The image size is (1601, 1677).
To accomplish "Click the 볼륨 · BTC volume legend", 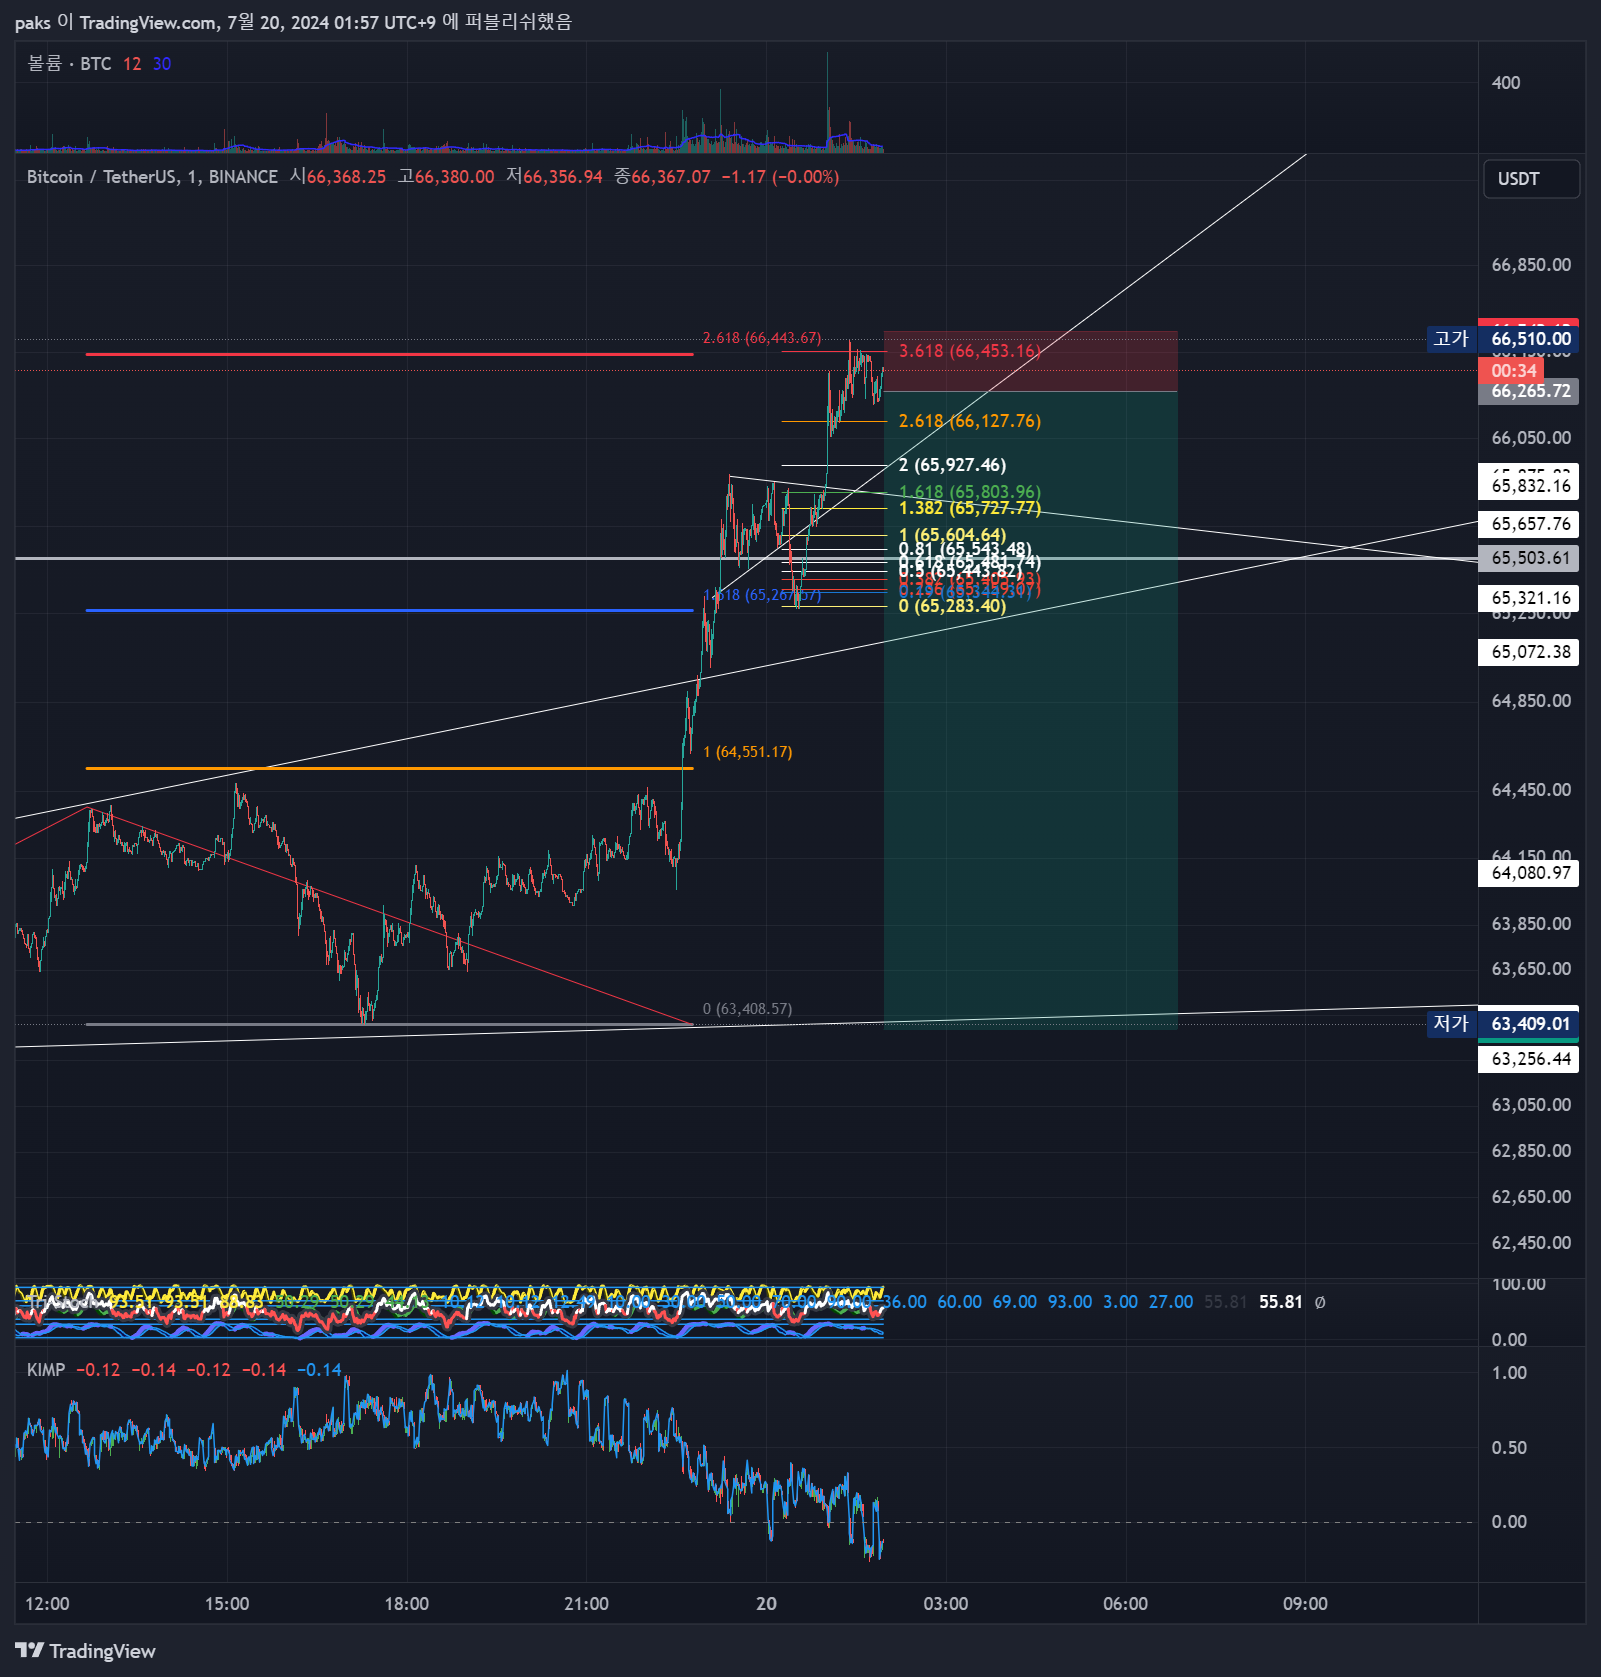I will 69,64.
